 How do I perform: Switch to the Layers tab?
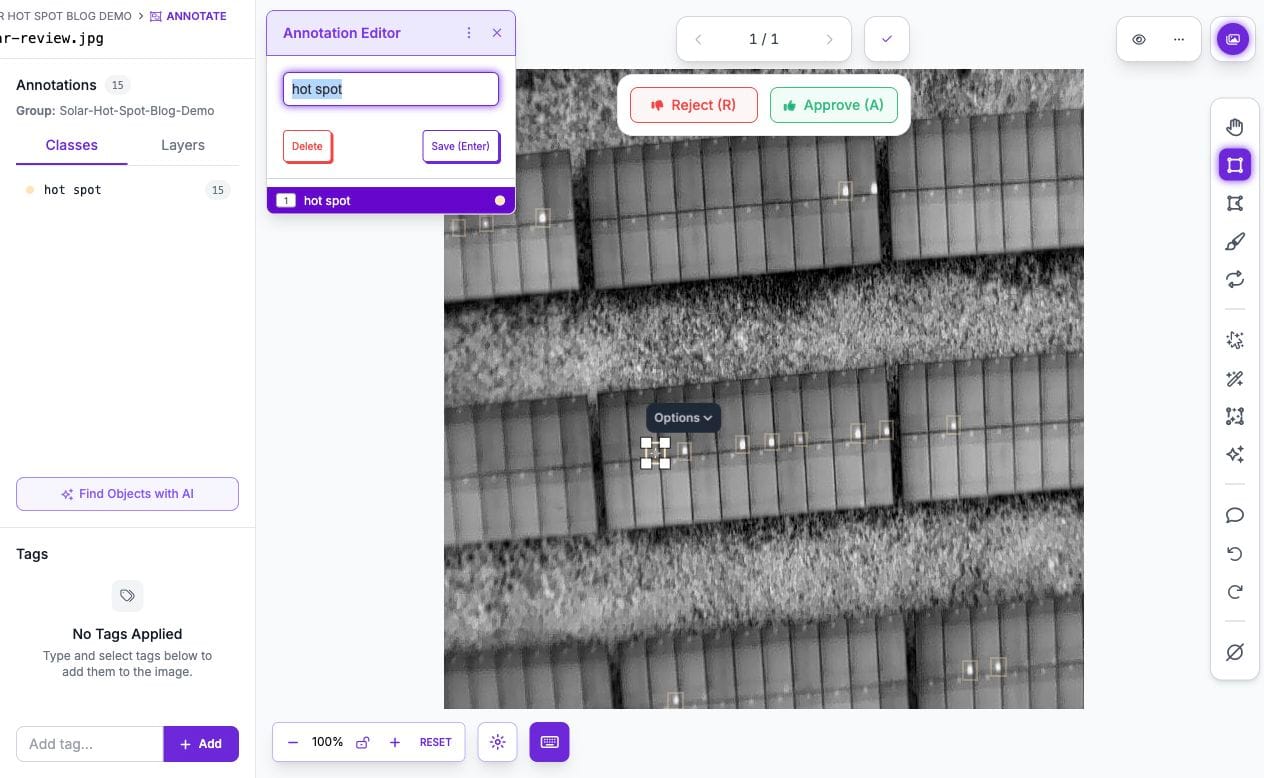[183, 145]
